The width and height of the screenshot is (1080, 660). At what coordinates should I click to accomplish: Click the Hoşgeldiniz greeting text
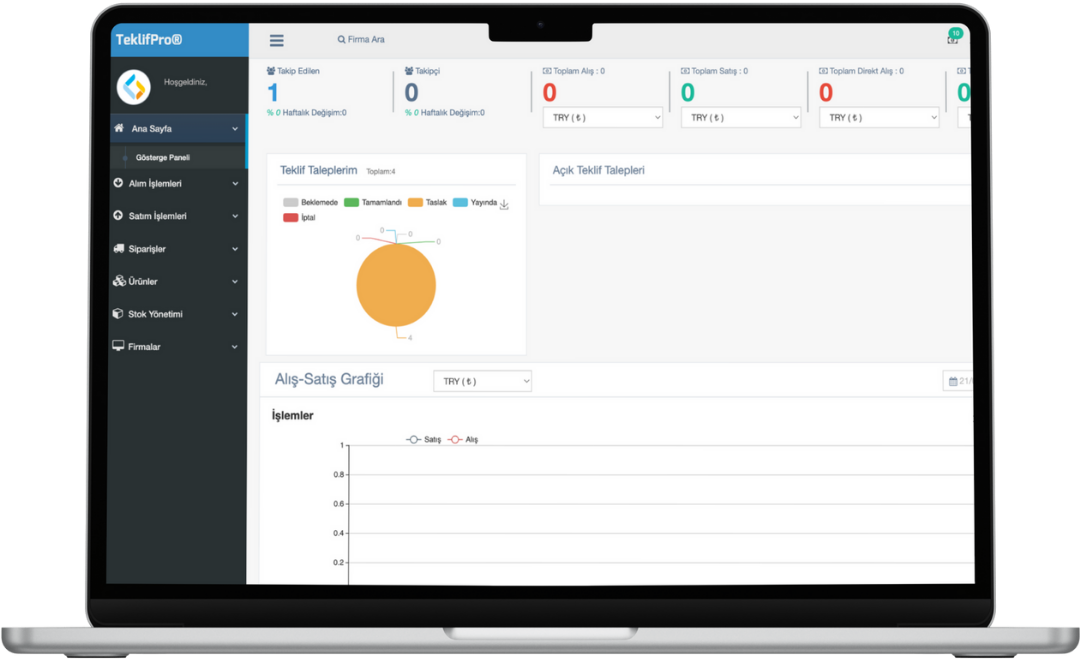[185, 82]
